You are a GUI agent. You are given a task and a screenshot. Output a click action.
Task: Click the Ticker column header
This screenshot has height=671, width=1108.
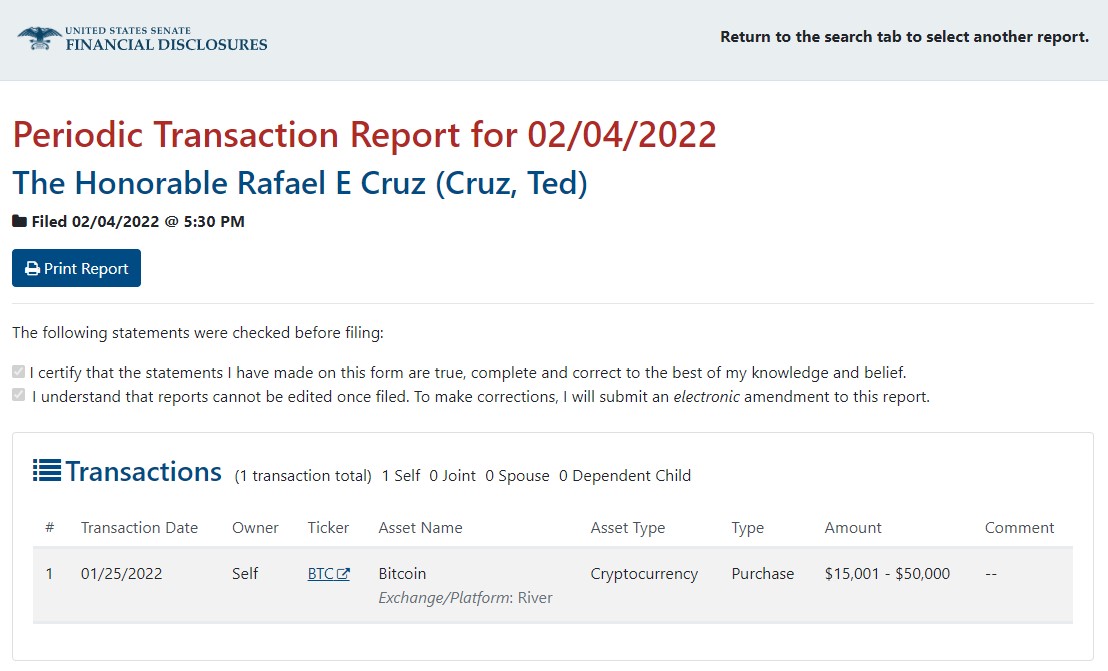pyautogui.click(x=328, y=528)
